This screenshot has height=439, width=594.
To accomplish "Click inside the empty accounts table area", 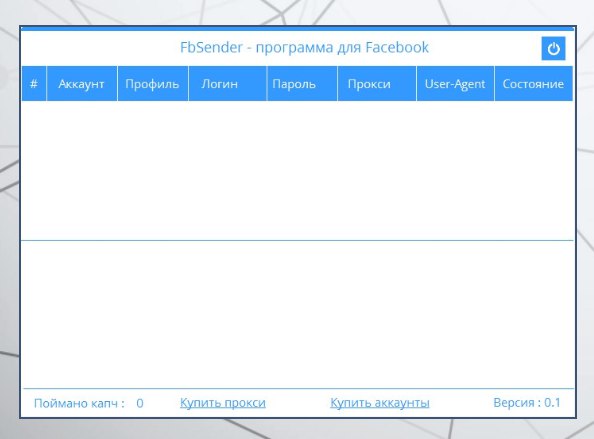I will click(297, 170).
